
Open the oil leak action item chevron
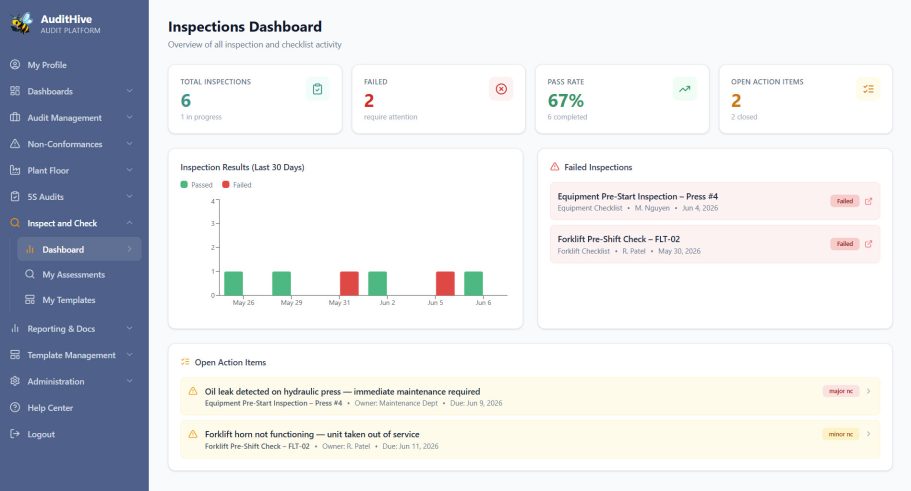(869, 391)
